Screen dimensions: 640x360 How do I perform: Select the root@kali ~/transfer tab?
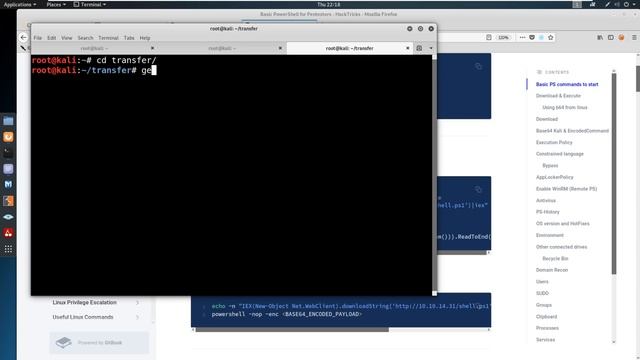pos(349,48)
